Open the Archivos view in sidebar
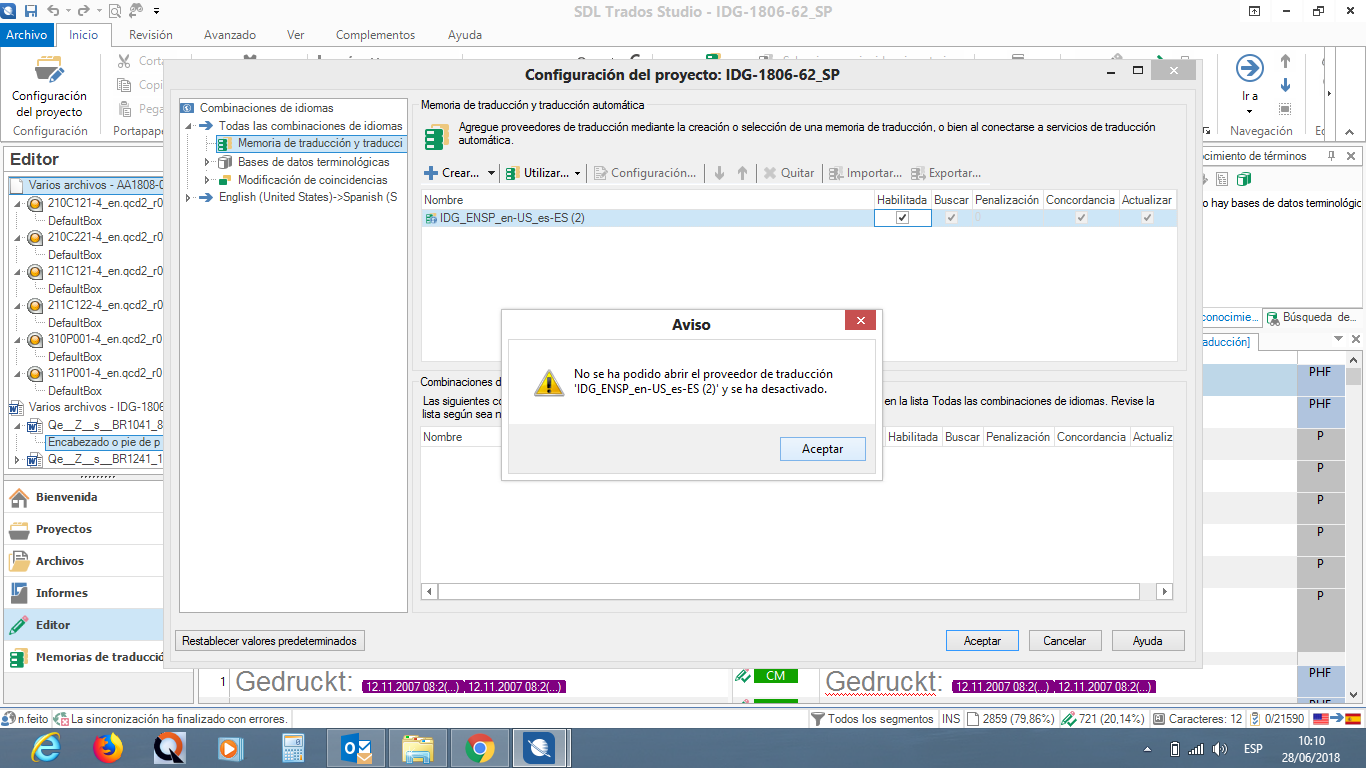Screen dimensions: 1366x768 (x=83, y=561)
